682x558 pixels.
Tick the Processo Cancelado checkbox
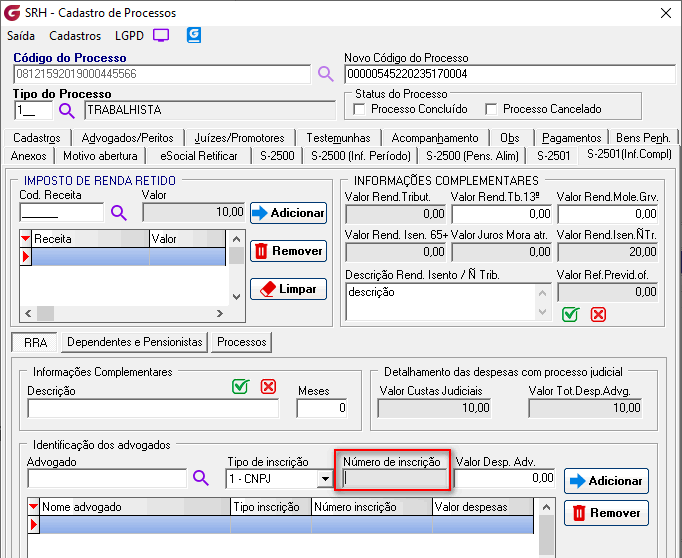point(491,109)
